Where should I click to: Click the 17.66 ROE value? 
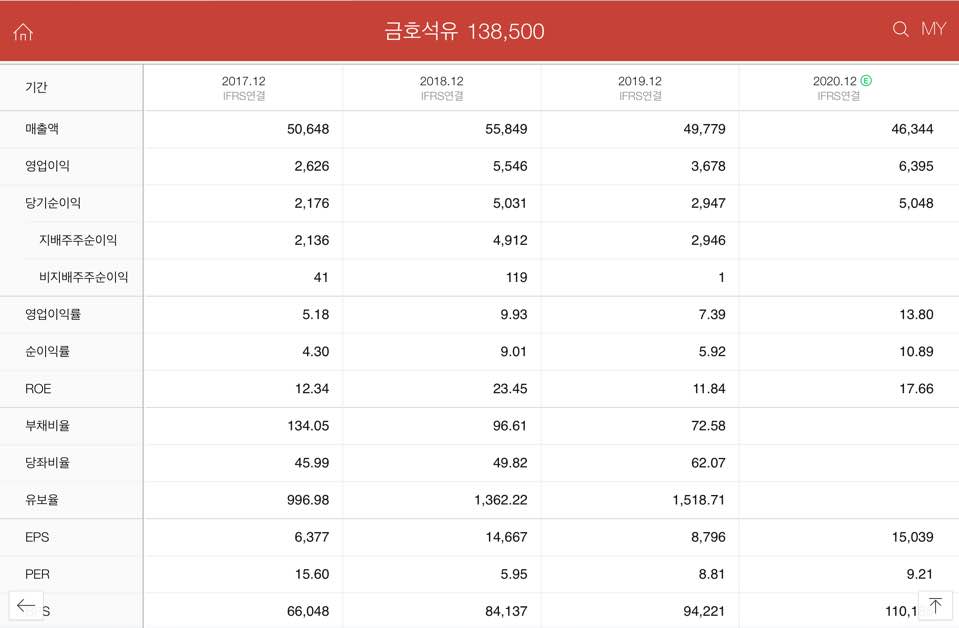pyautogui.click(x=916, y=389)
